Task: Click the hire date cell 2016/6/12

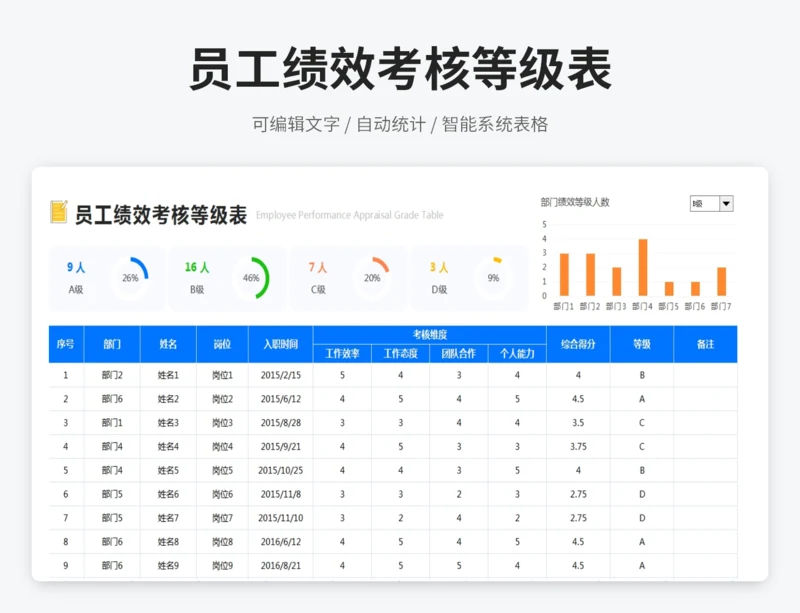Action: (x=281, y=542)
